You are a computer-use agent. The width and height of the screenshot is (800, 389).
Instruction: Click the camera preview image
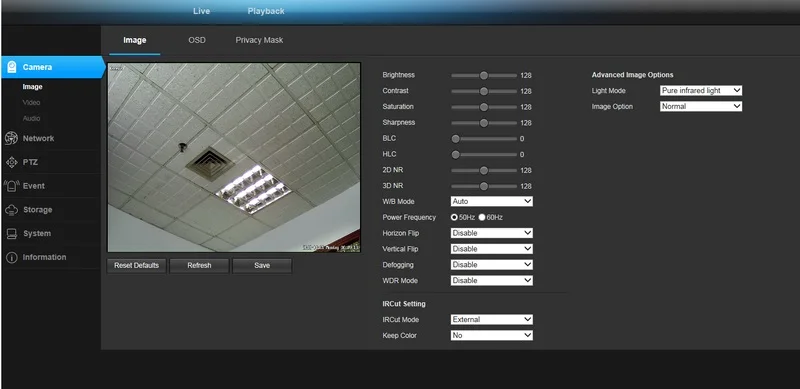click(x=234, y=157)
